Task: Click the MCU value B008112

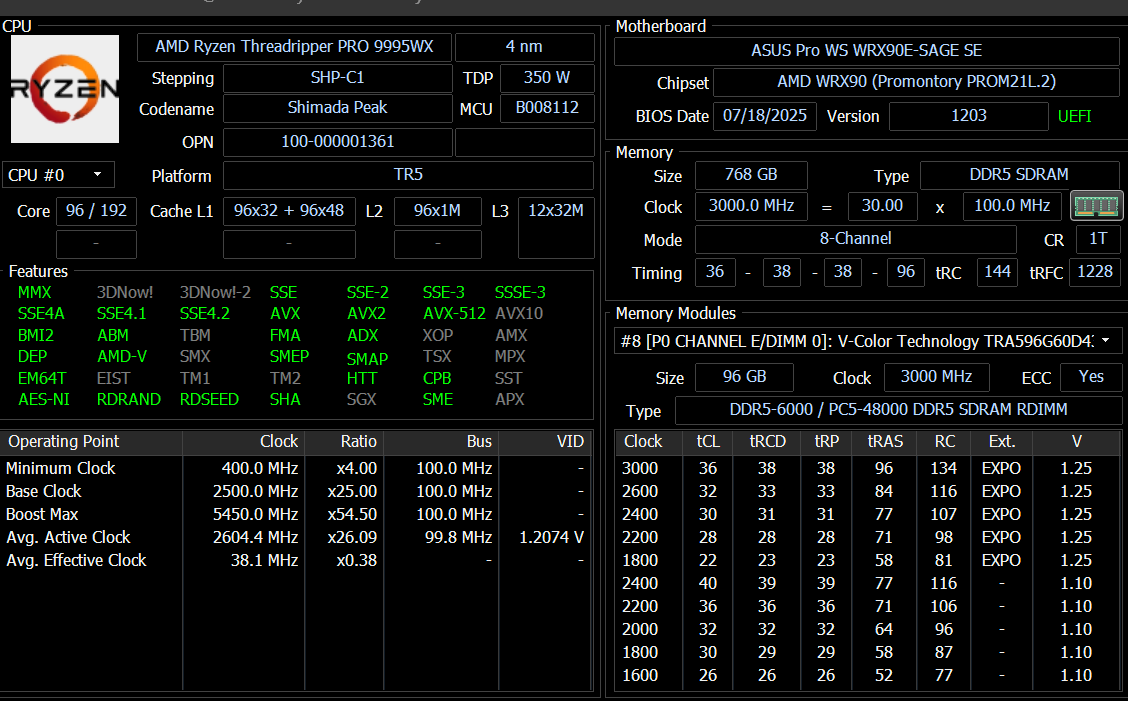Action: click(x=547, y=108)
